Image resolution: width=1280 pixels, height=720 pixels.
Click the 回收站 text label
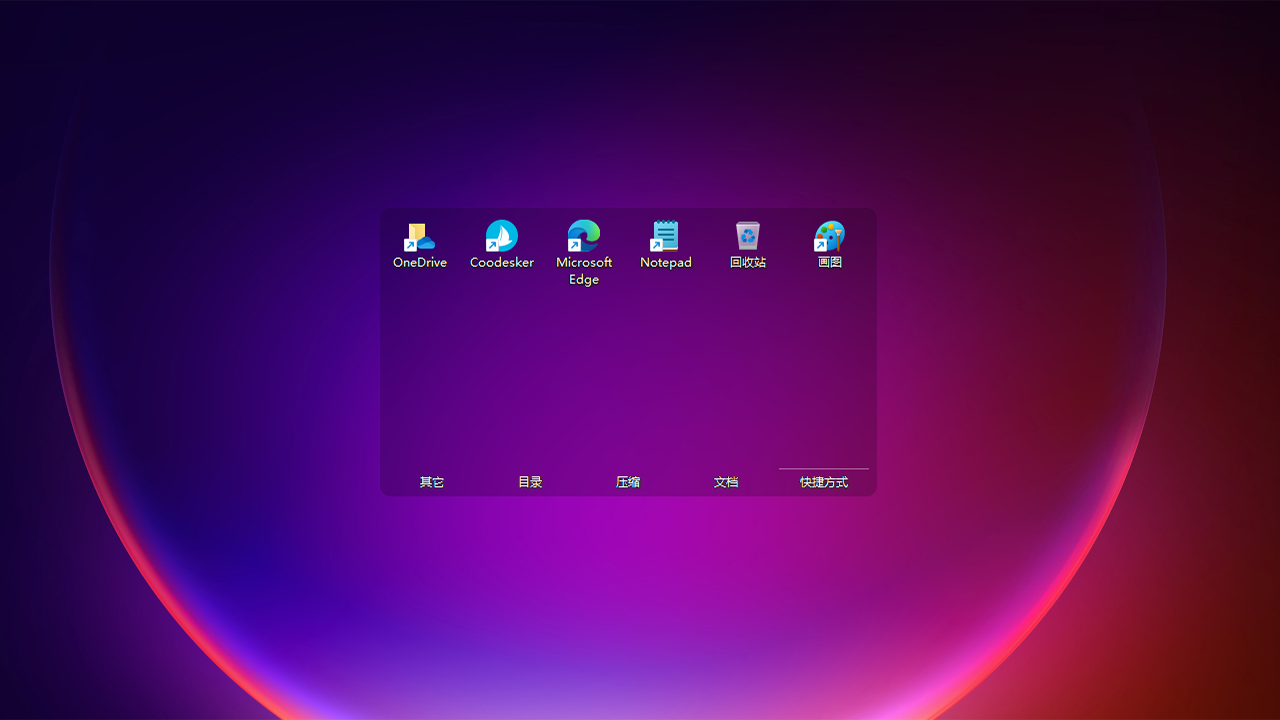(748, 262)
